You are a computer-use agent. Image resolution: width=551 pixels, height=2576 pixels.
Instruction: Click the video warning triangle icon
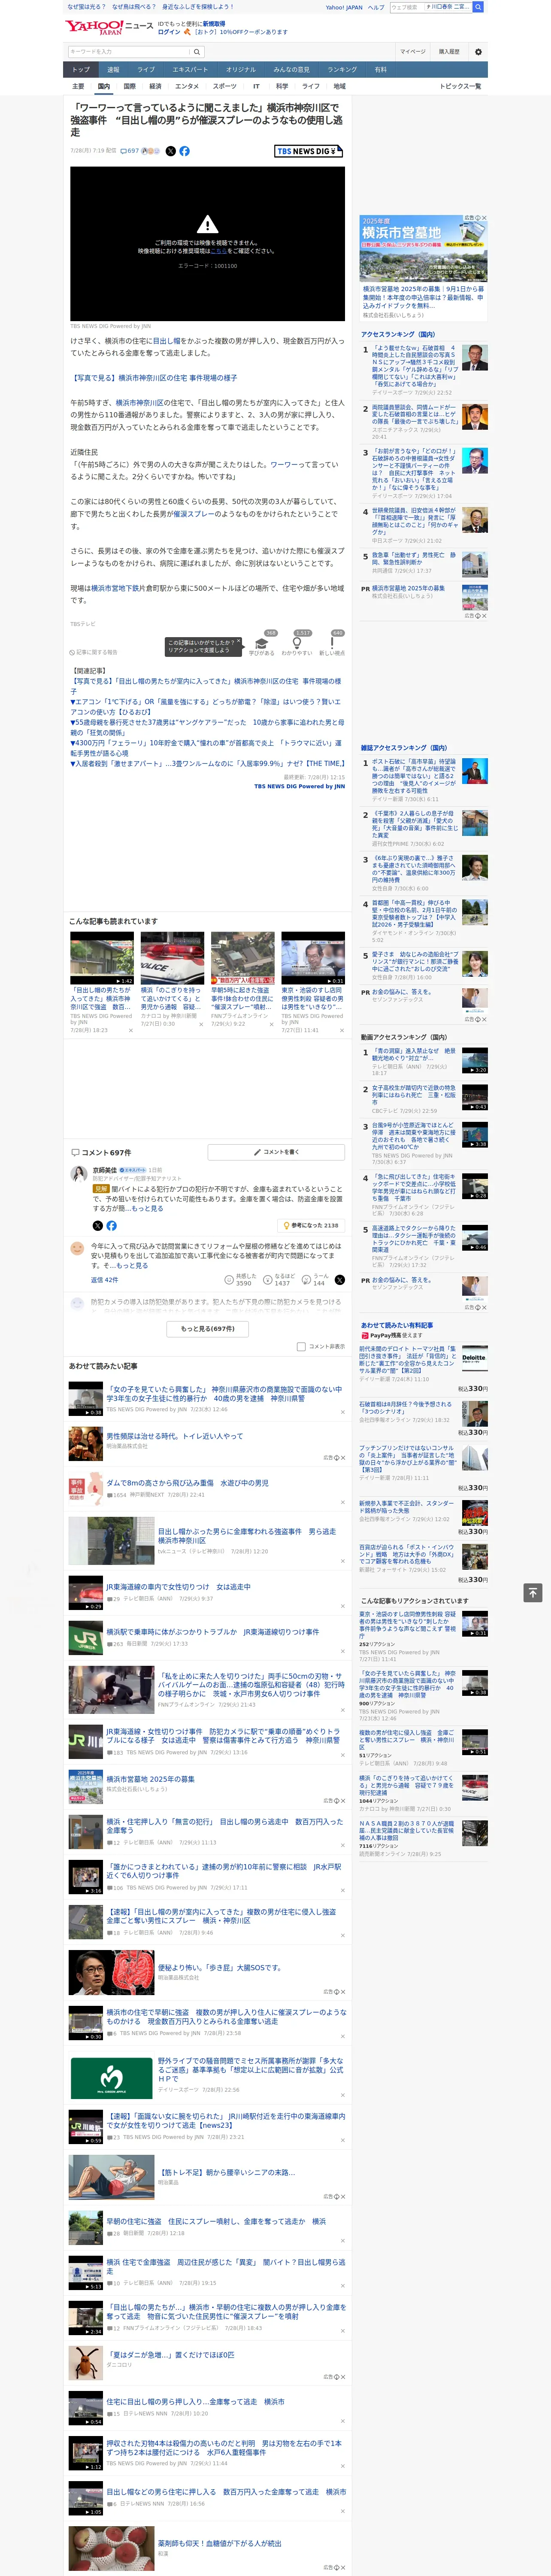click(207, 224)
